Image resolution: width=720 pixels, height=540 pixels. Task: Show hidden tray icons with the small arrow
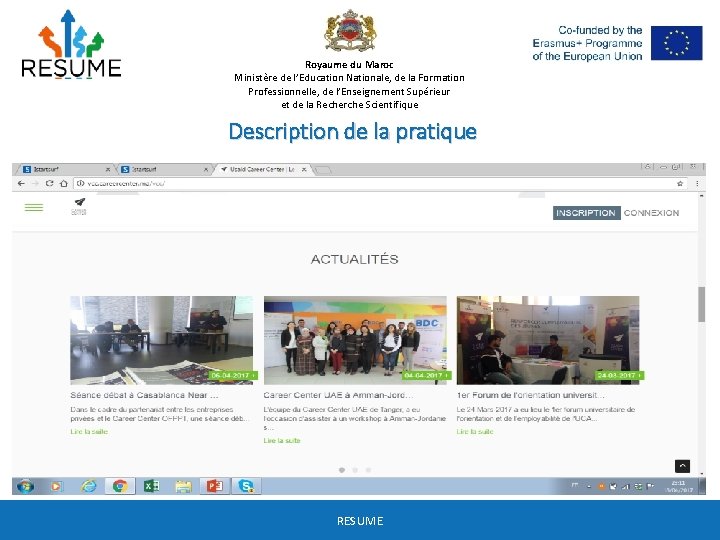[x=589, y=486]
